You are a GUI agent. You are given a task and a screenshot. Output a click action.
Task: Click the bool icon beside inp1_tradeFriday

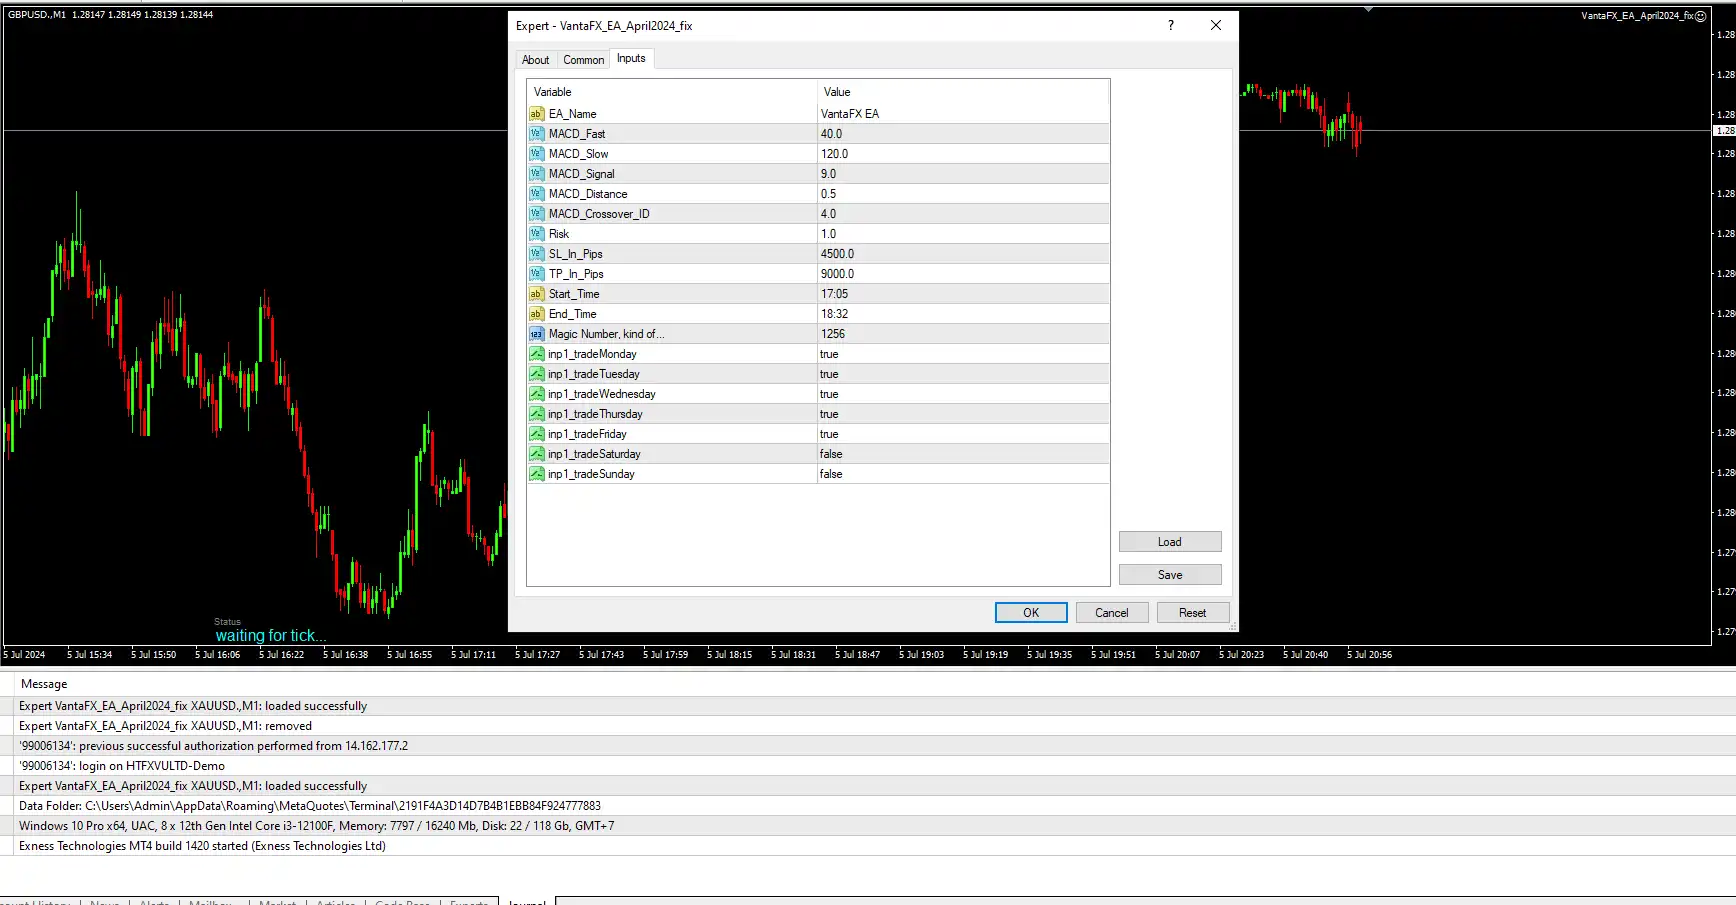coord(537,434)
